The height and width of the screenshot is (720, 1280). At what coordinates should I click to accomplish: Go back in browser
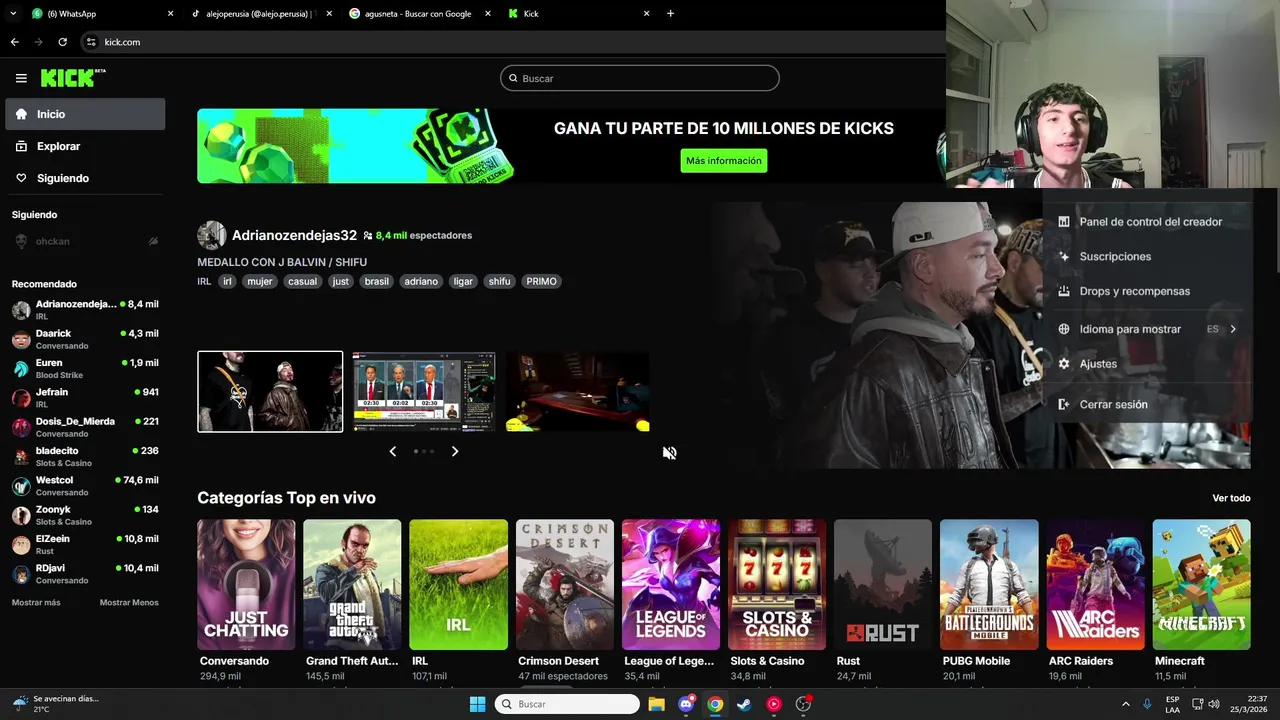click(x=15, y=42)
